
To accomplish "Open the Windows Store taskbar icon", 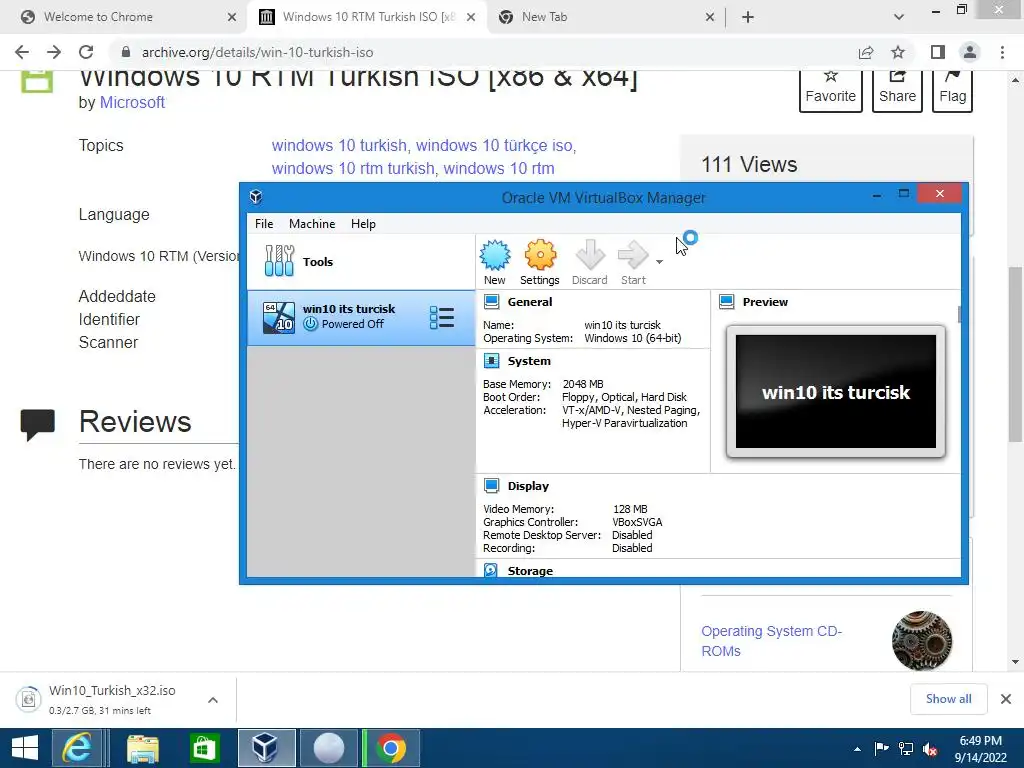I will 204,748.
